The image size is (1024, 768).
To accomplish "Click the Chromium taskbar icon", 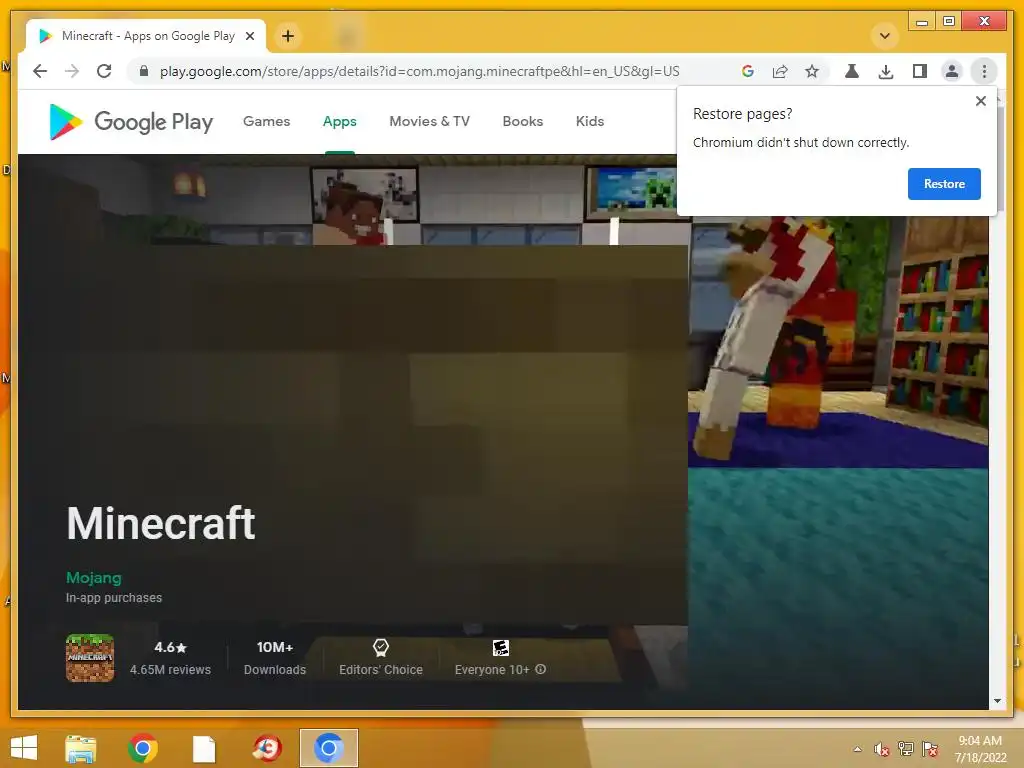I will (x=328, y=748).
